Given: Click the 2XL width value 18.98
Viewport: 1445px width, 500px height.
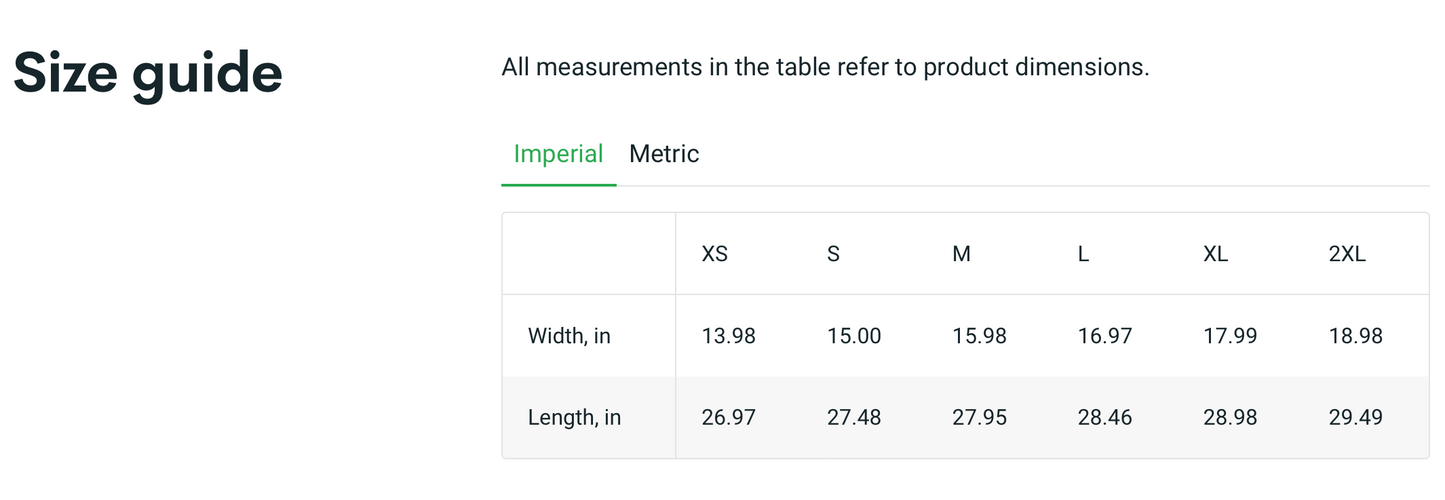Looking at the screenshot, I should point(1356,336).
